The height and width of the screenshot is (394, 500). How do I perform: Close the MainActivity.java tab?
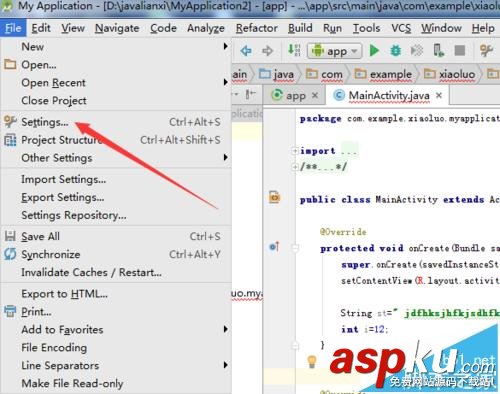tap(439, 96)
